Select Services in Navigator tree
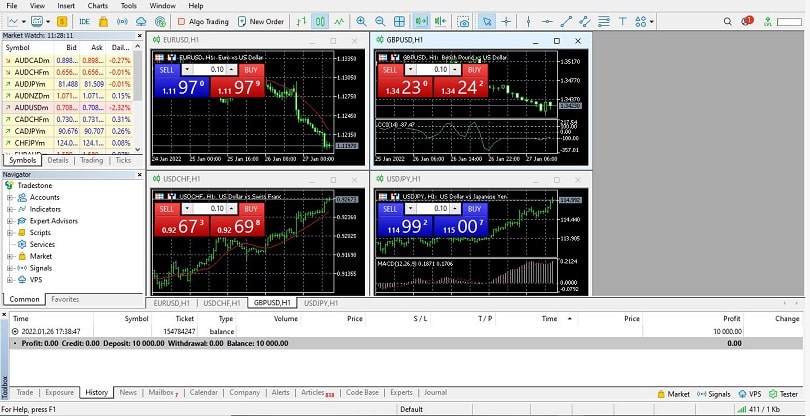The height and width of the screenshot is (416, 810). [42, 244]
